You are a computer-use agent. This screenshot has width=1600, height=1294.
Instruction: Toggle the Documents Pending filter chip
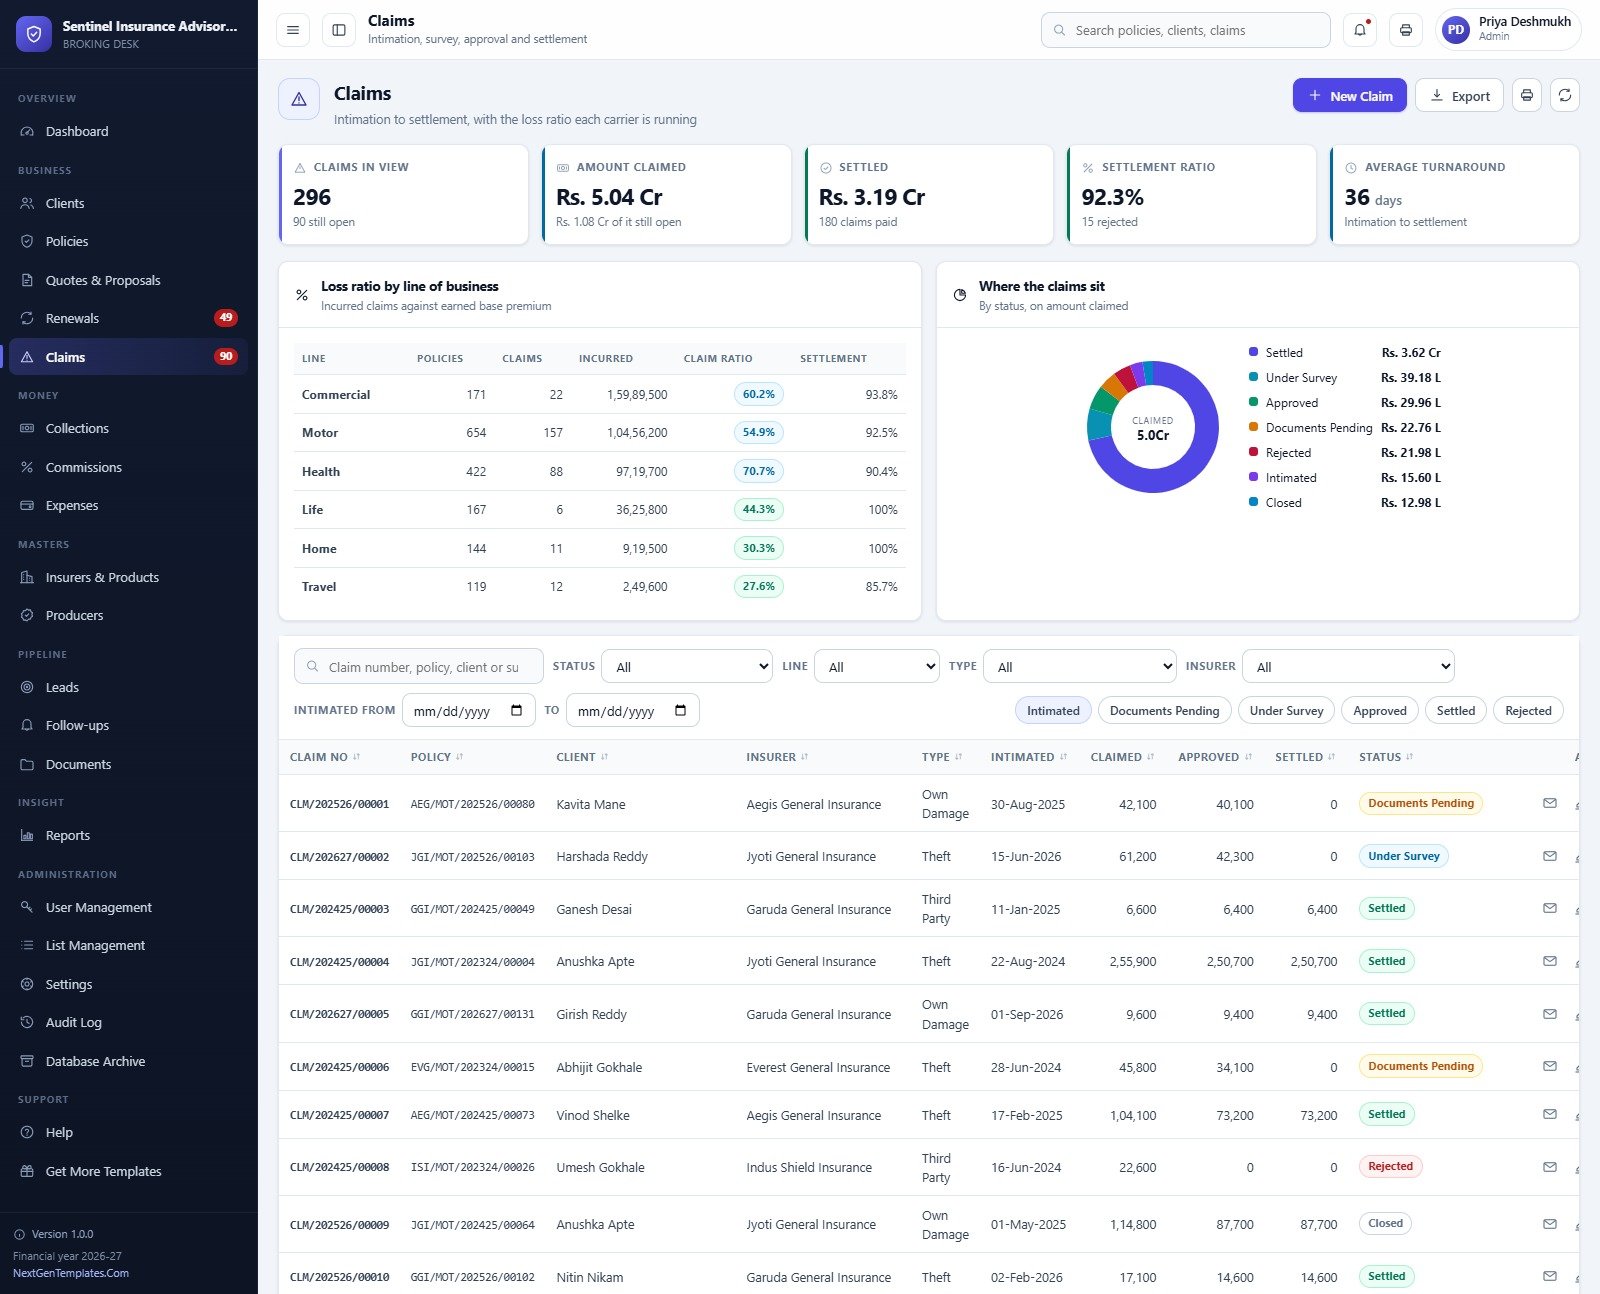(1164, 711)
